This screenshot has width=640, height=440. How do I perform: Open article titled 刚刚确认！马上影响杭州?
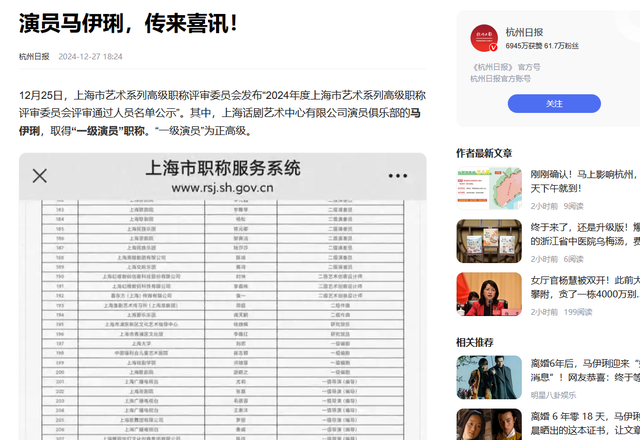coord(585,181)
